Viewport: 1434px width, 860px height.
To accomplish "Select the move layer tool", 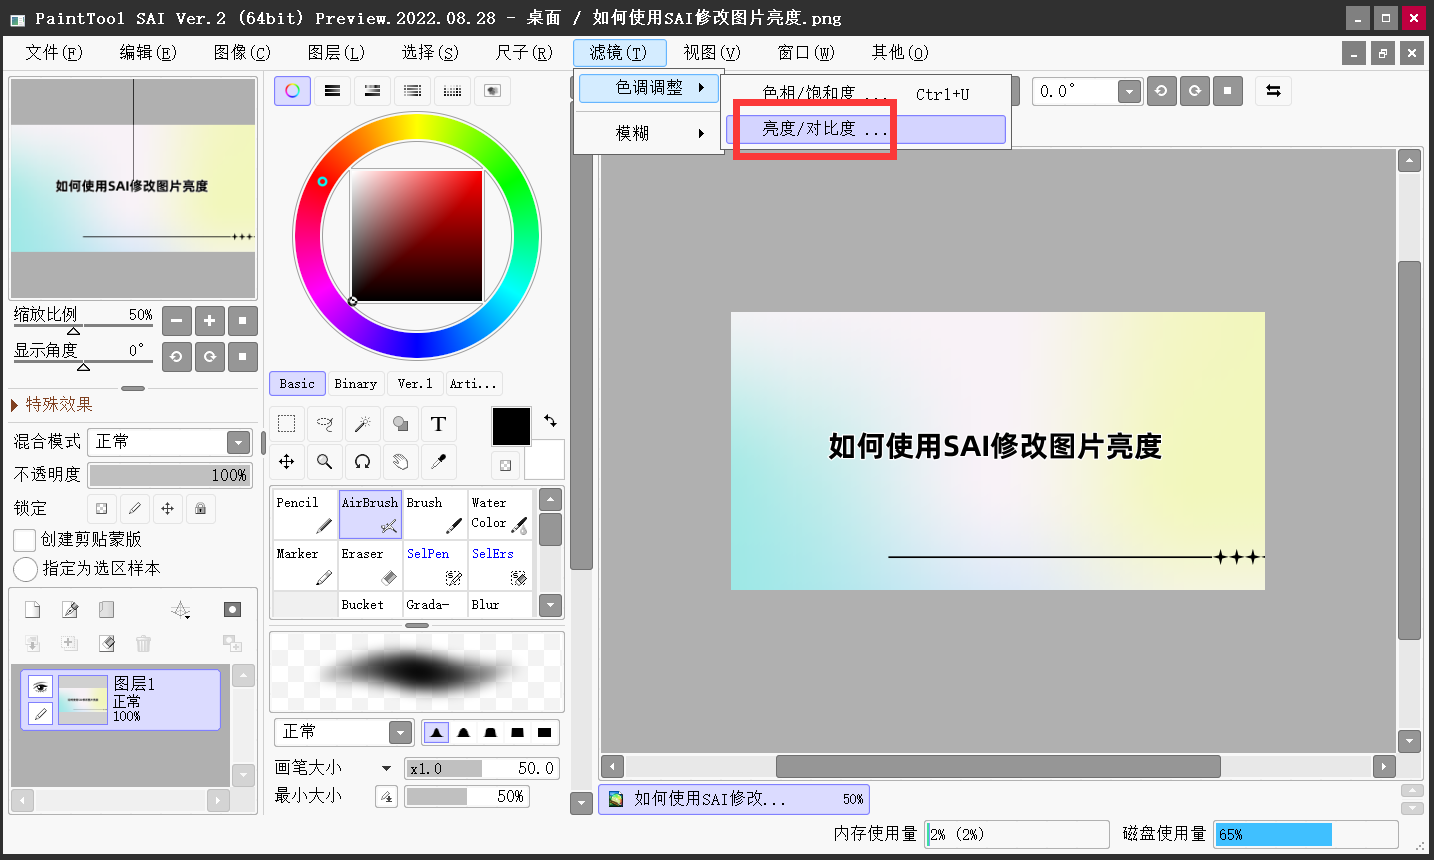I will click(x=286, y=462).
